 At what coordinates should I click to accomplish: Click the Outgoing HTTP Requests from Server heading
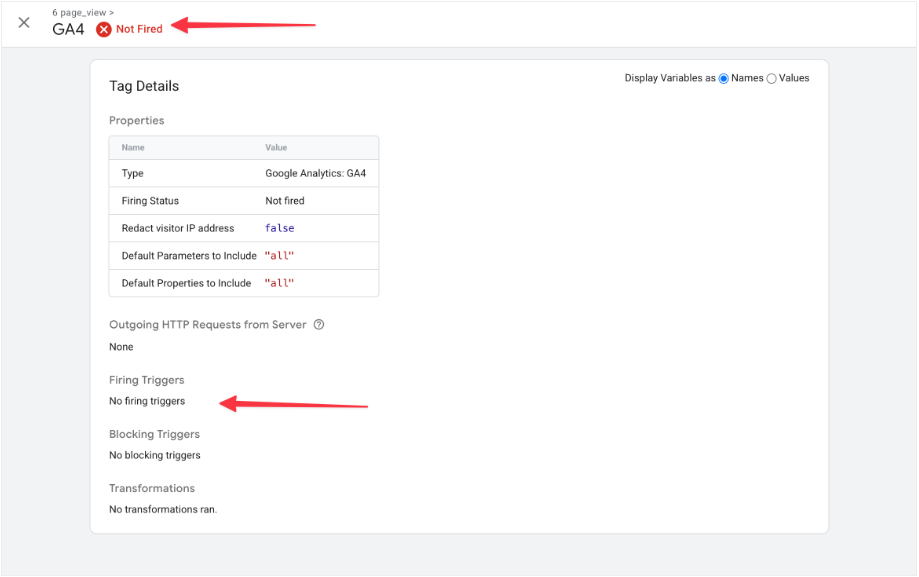click(208, 325)
